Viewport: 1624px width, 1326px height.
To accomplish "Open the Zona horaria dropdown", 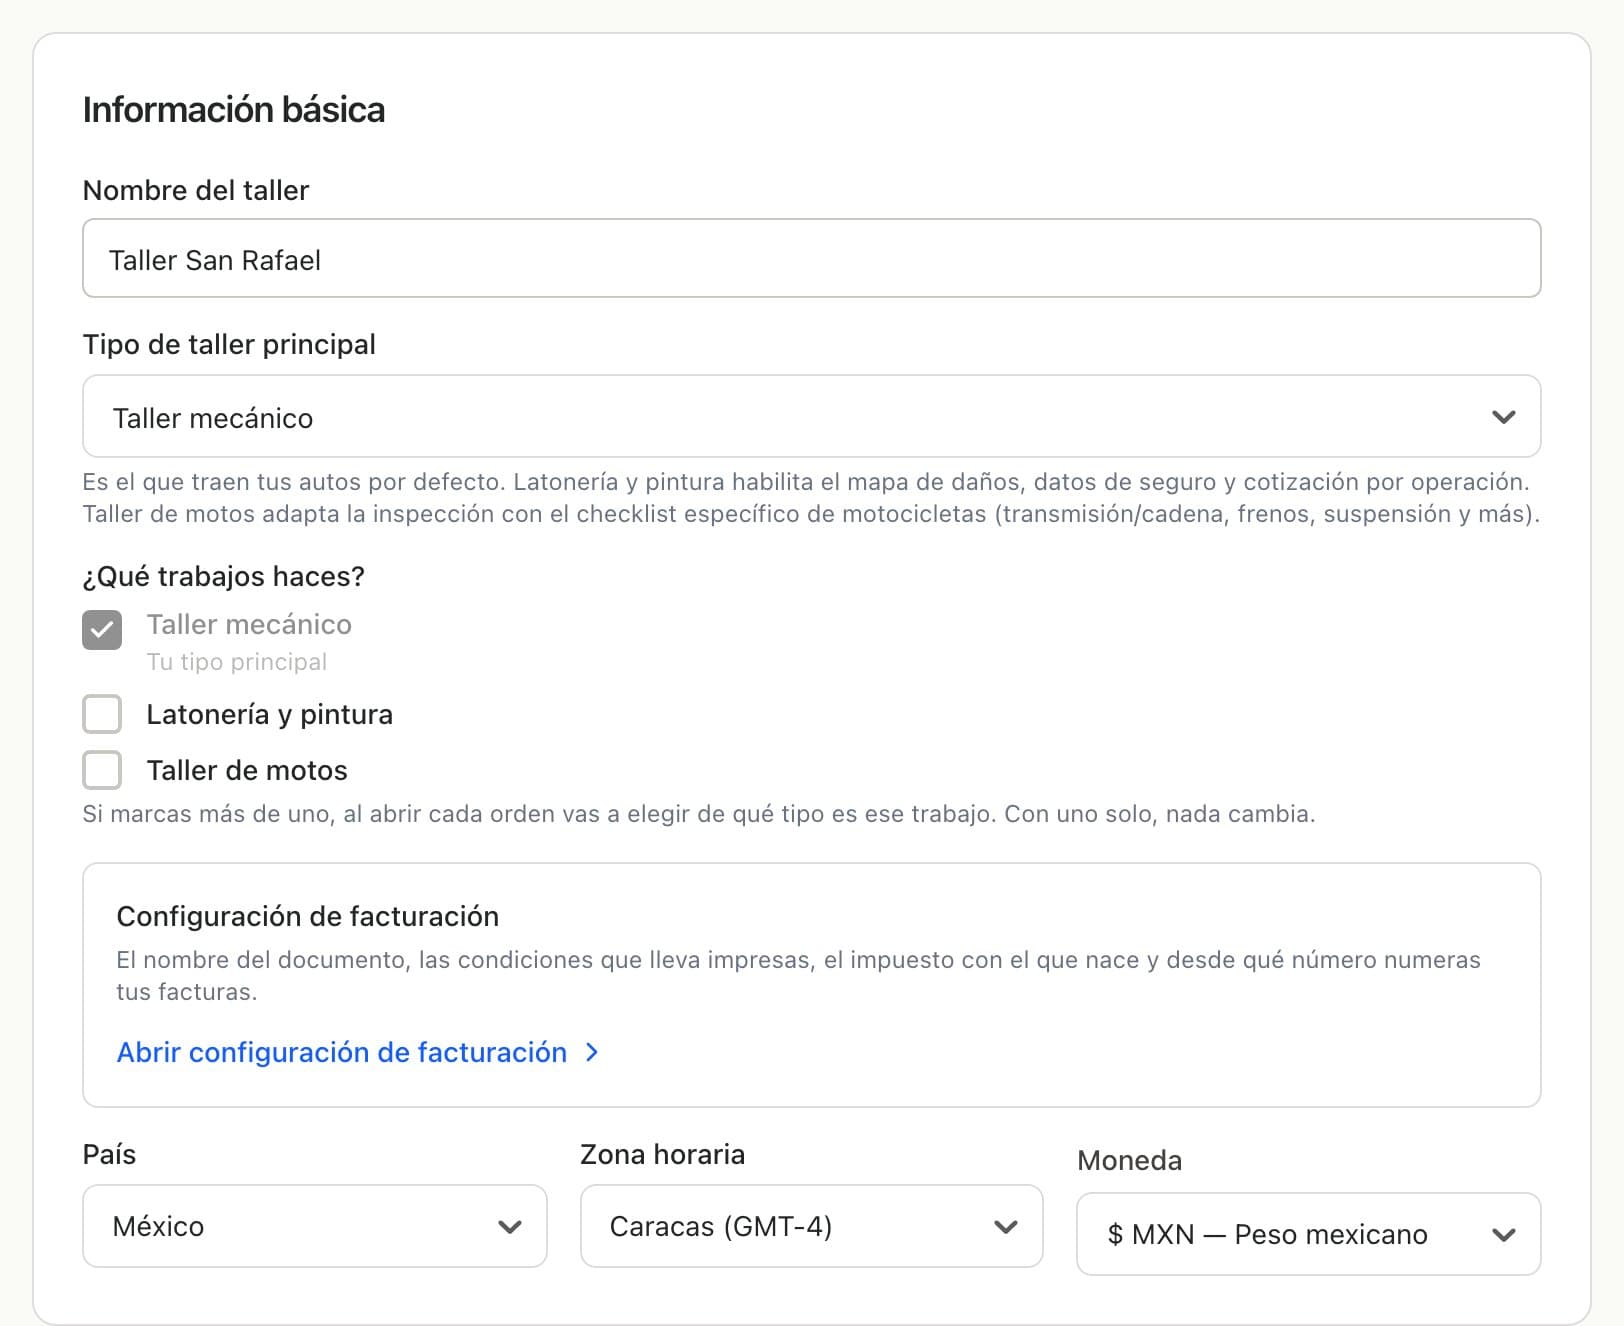I will tap(811, 1226).
